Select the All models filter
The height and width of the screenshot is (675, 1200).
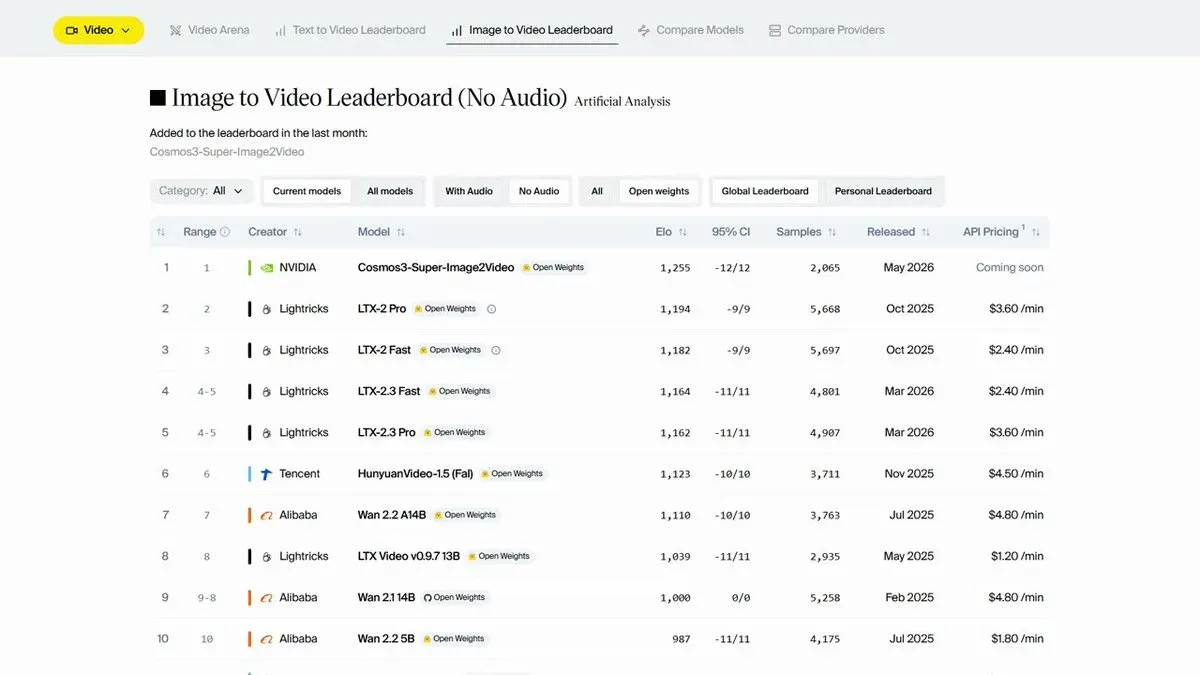(x=390, y=191)
